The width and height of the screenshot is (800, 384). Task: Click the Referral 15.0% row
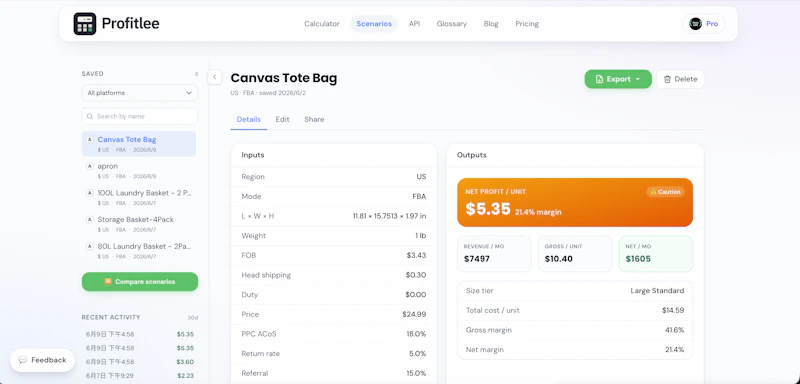[x=334, y=373]
